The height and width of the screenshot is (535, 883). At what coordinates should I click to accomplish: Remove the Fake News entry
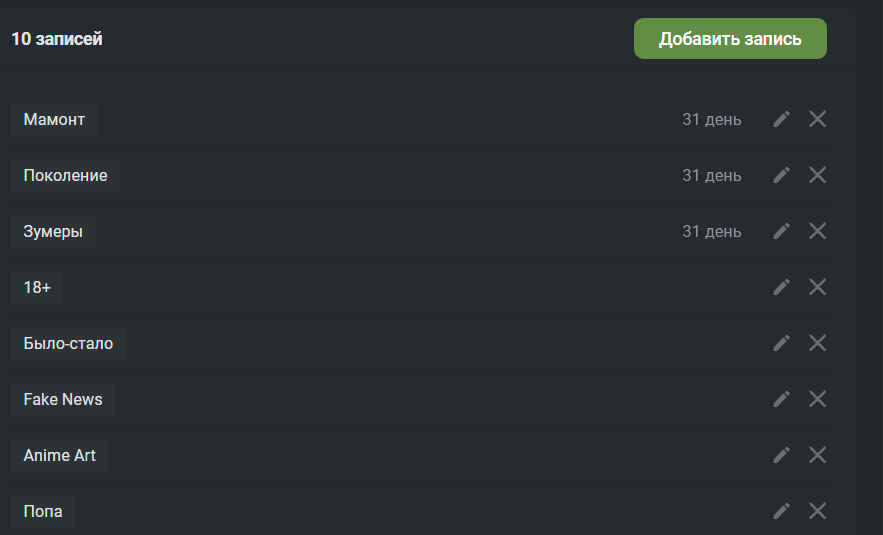pos(817,399)
